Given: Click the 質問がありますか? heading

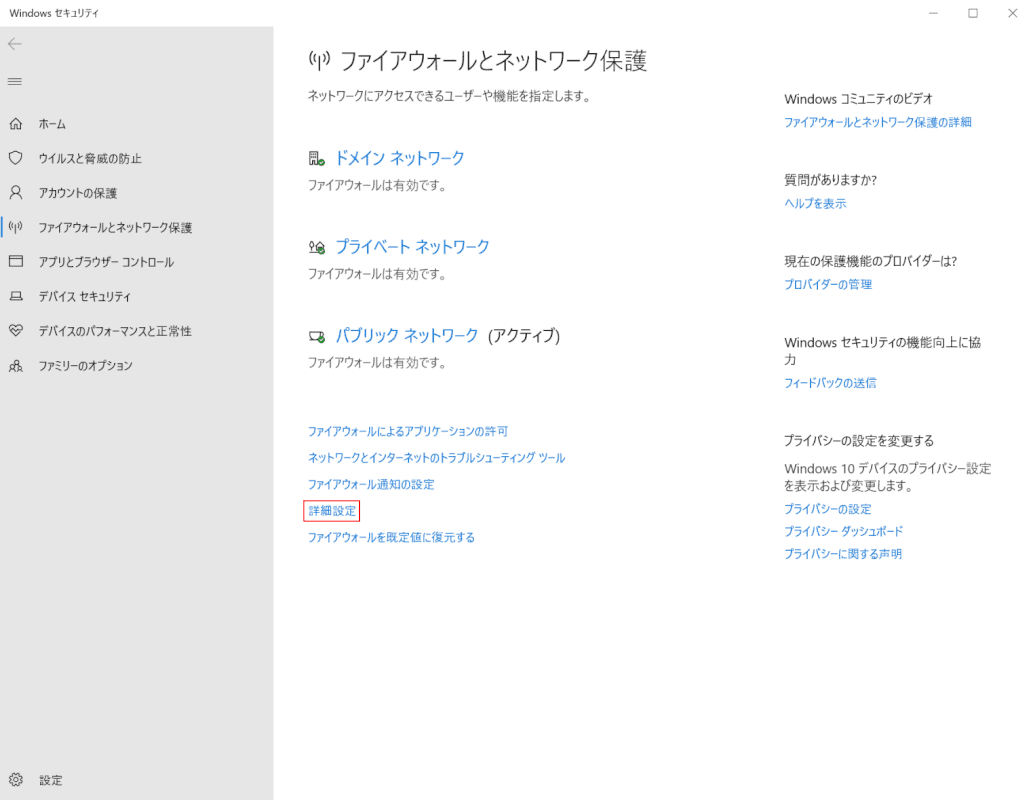Looking at the screenshot, I should [x=830, y=180].
